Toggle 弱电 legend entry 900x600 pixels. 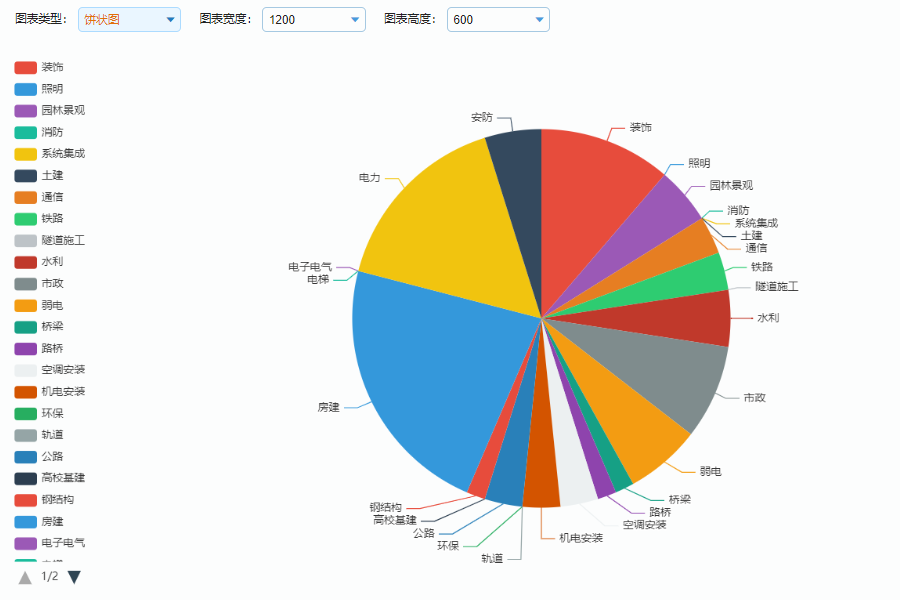pos(39,305)
